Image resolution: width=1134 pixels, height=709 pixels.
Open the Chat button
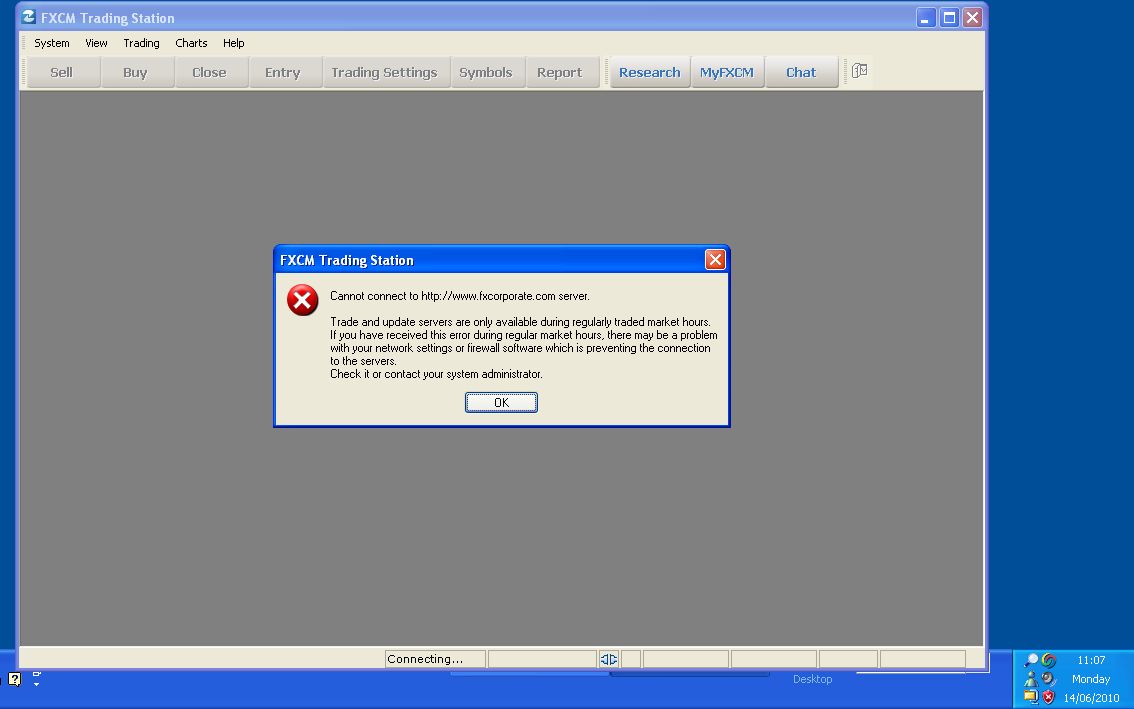801,72
